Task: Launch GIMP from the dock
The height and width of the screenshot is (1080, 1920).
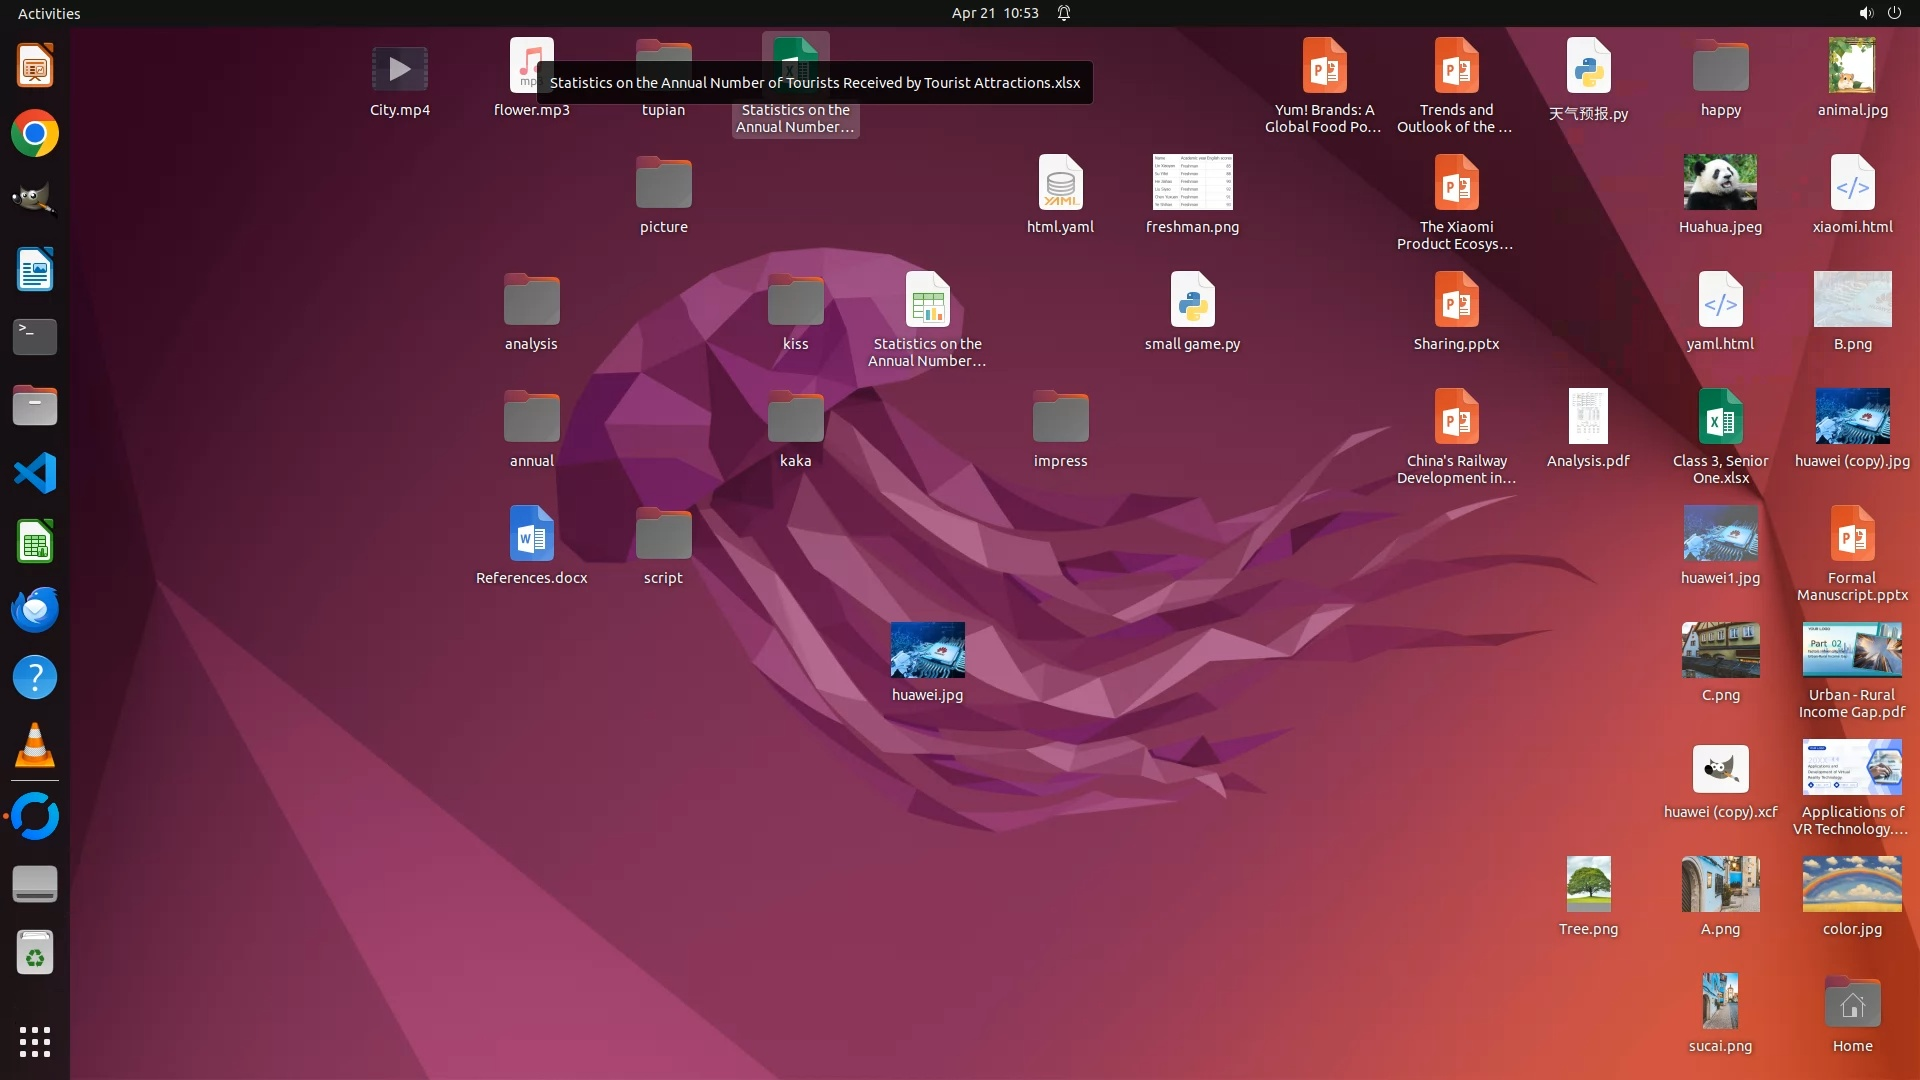Action: 35,200
